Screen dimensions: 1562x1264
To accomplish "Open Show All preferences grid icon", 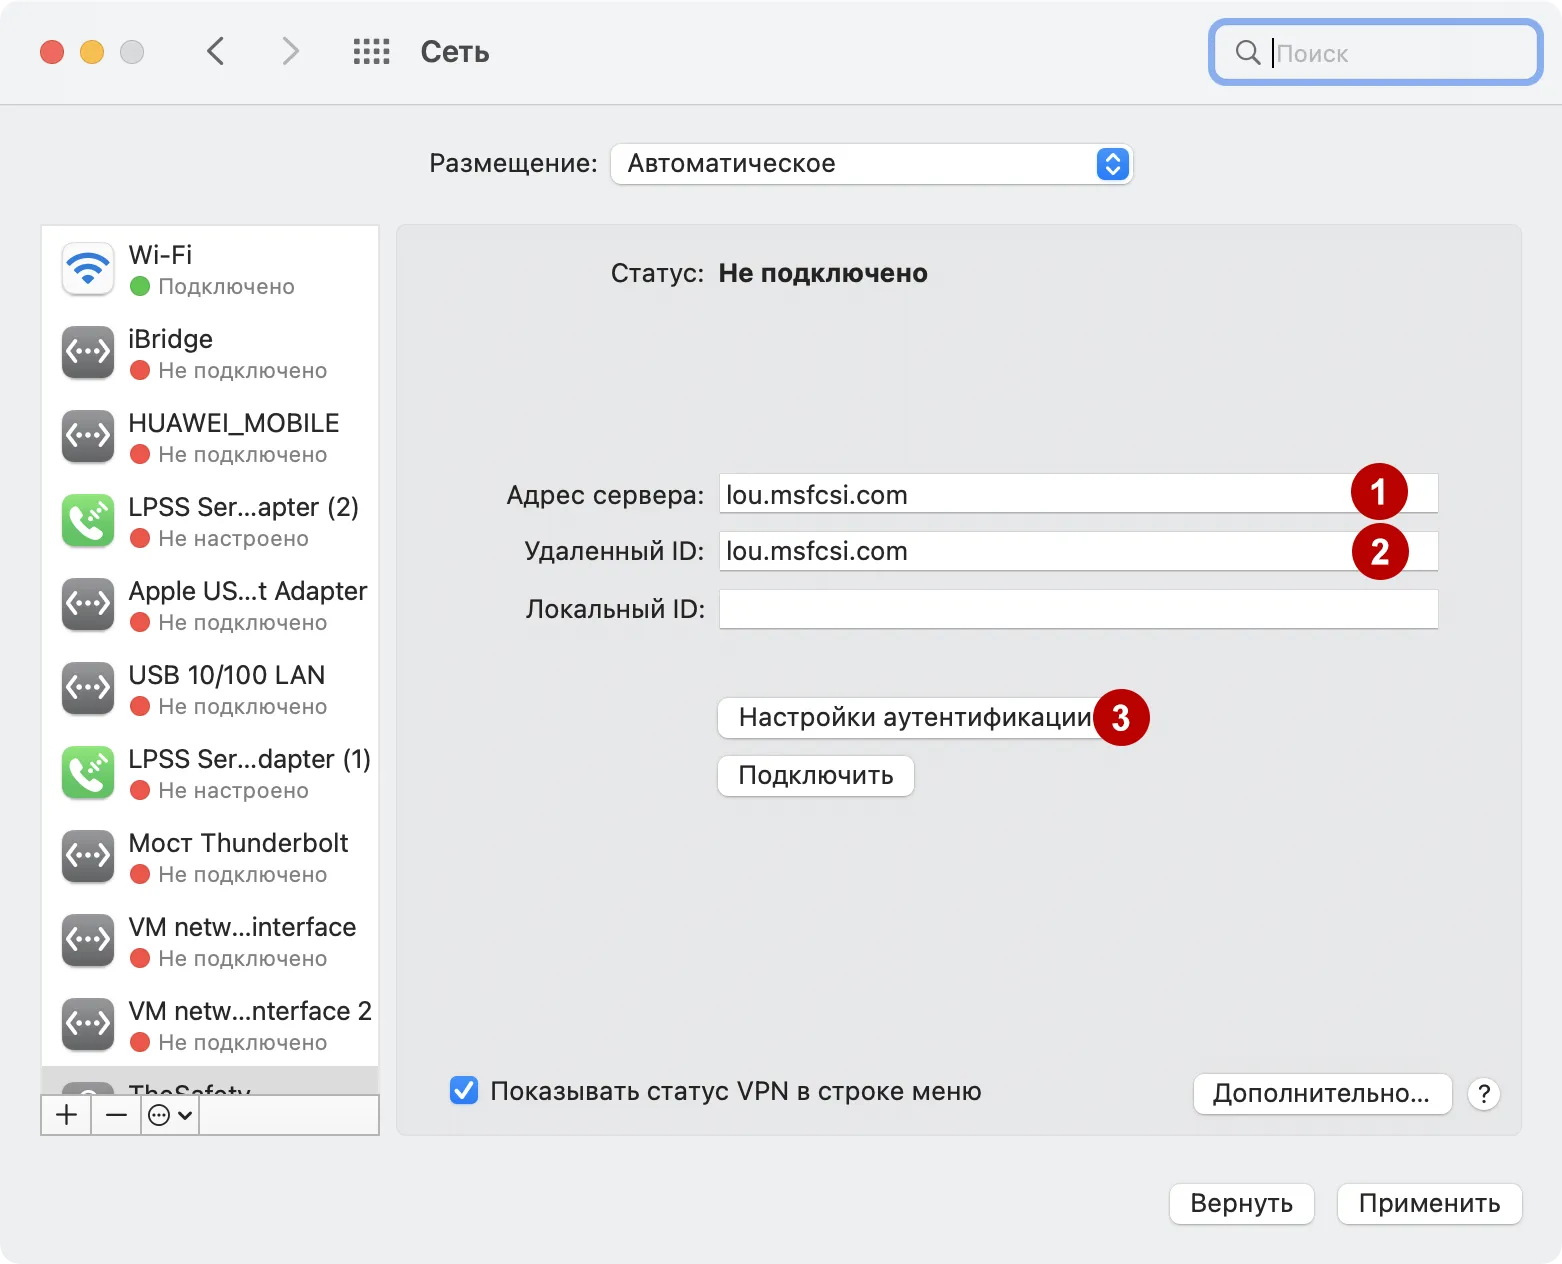I will click(370, 51).
